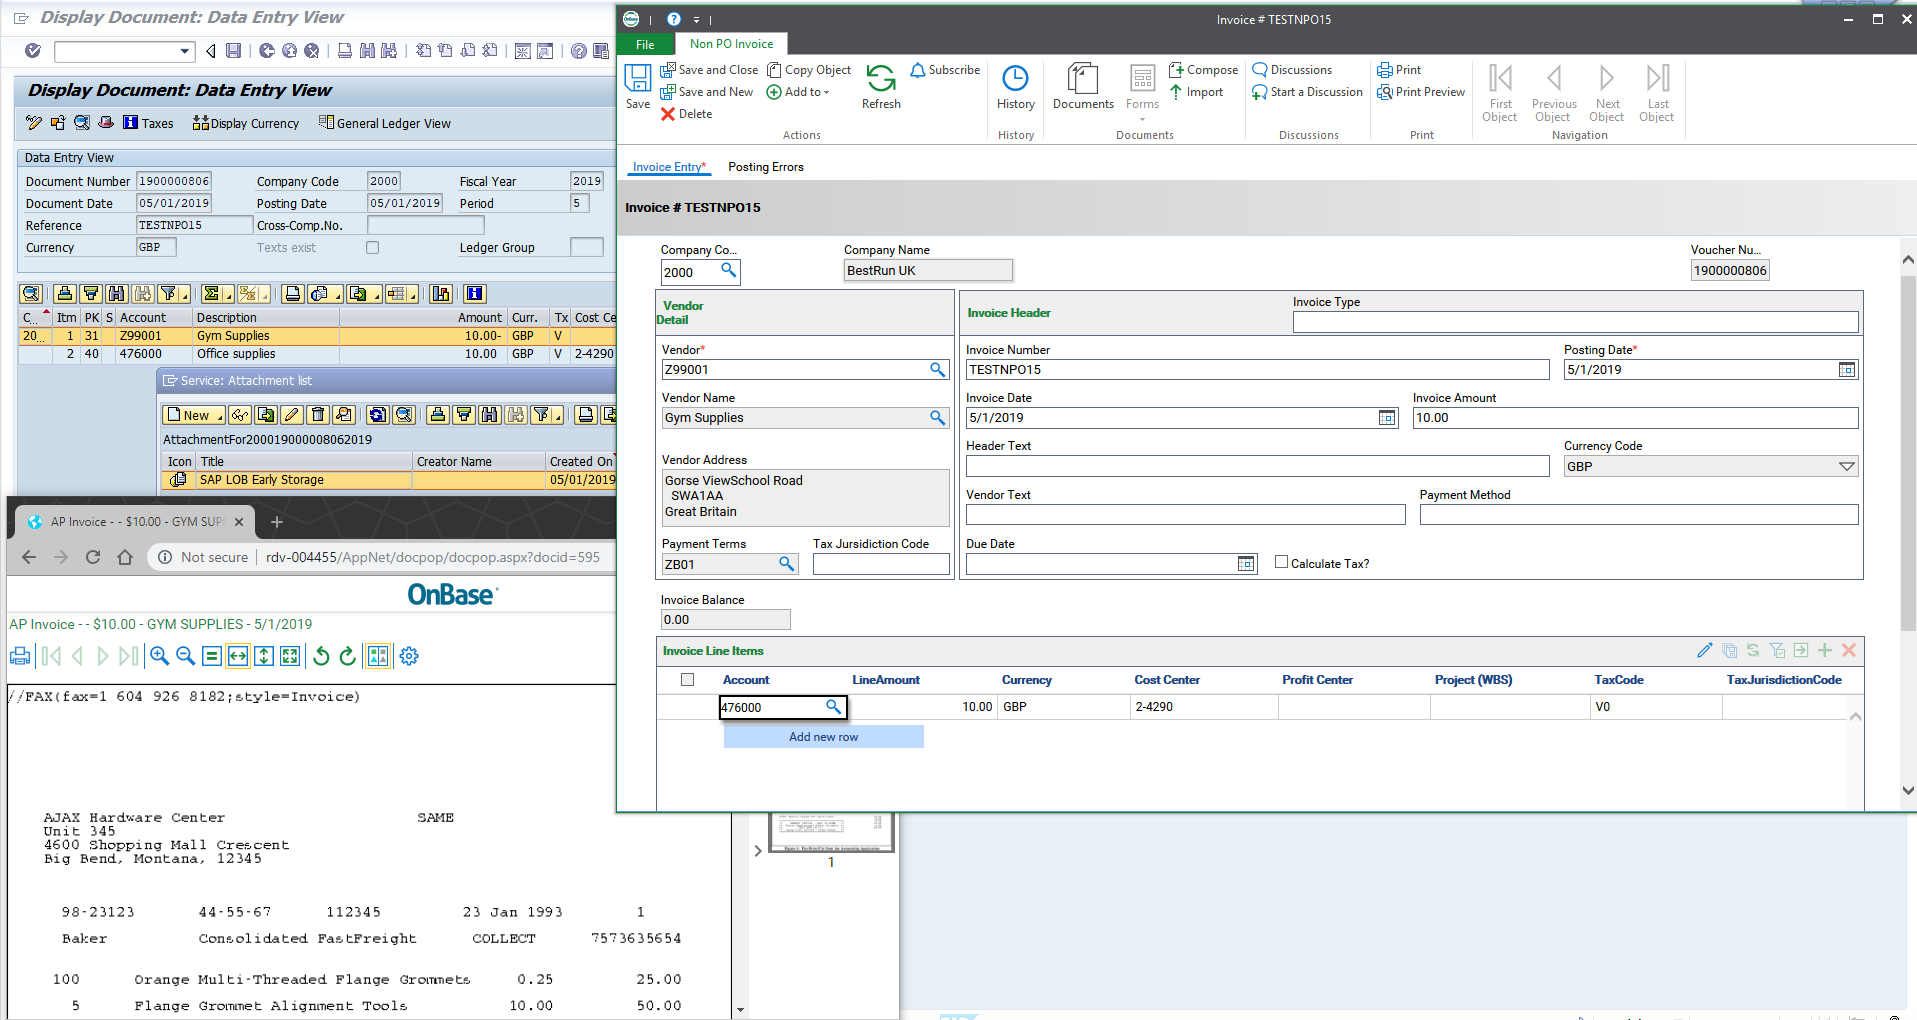Image resolution: width=1917 pixels, height=1020 pixels.
Task: Tick the SAP Texts exist checkbox
Action: (x=372, y=247)
